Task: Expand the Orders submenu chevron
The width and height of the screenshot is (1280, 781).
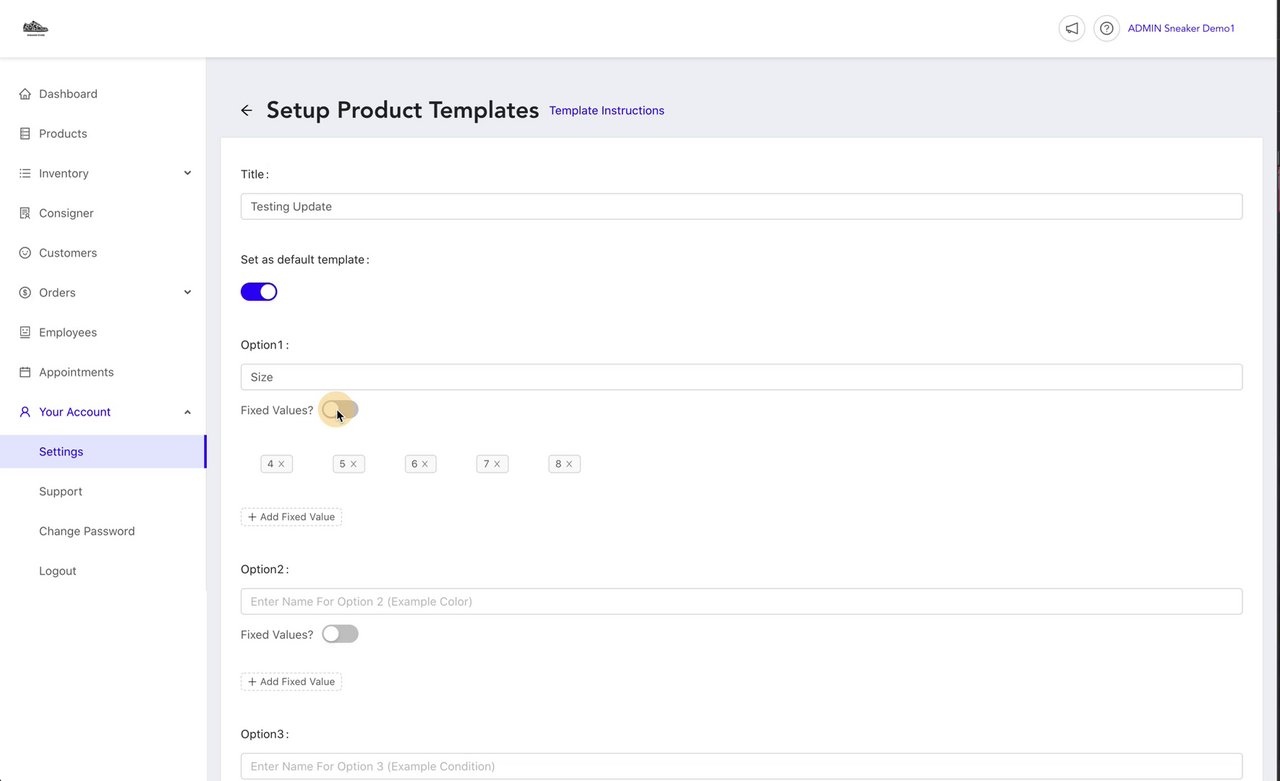Action: [x=187, y=292]
